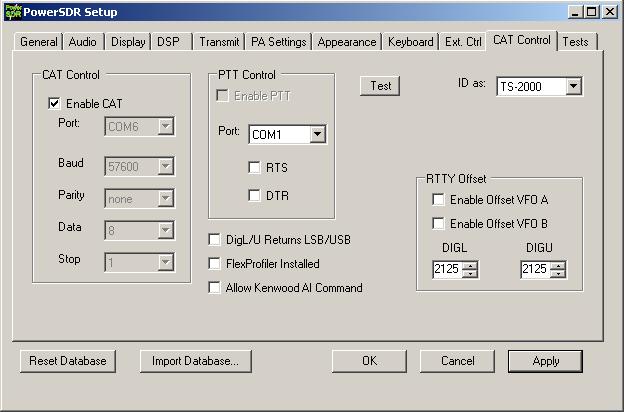Enable the RTS checkbox
This screenshot has width=624, height=412.
[255, 167]
